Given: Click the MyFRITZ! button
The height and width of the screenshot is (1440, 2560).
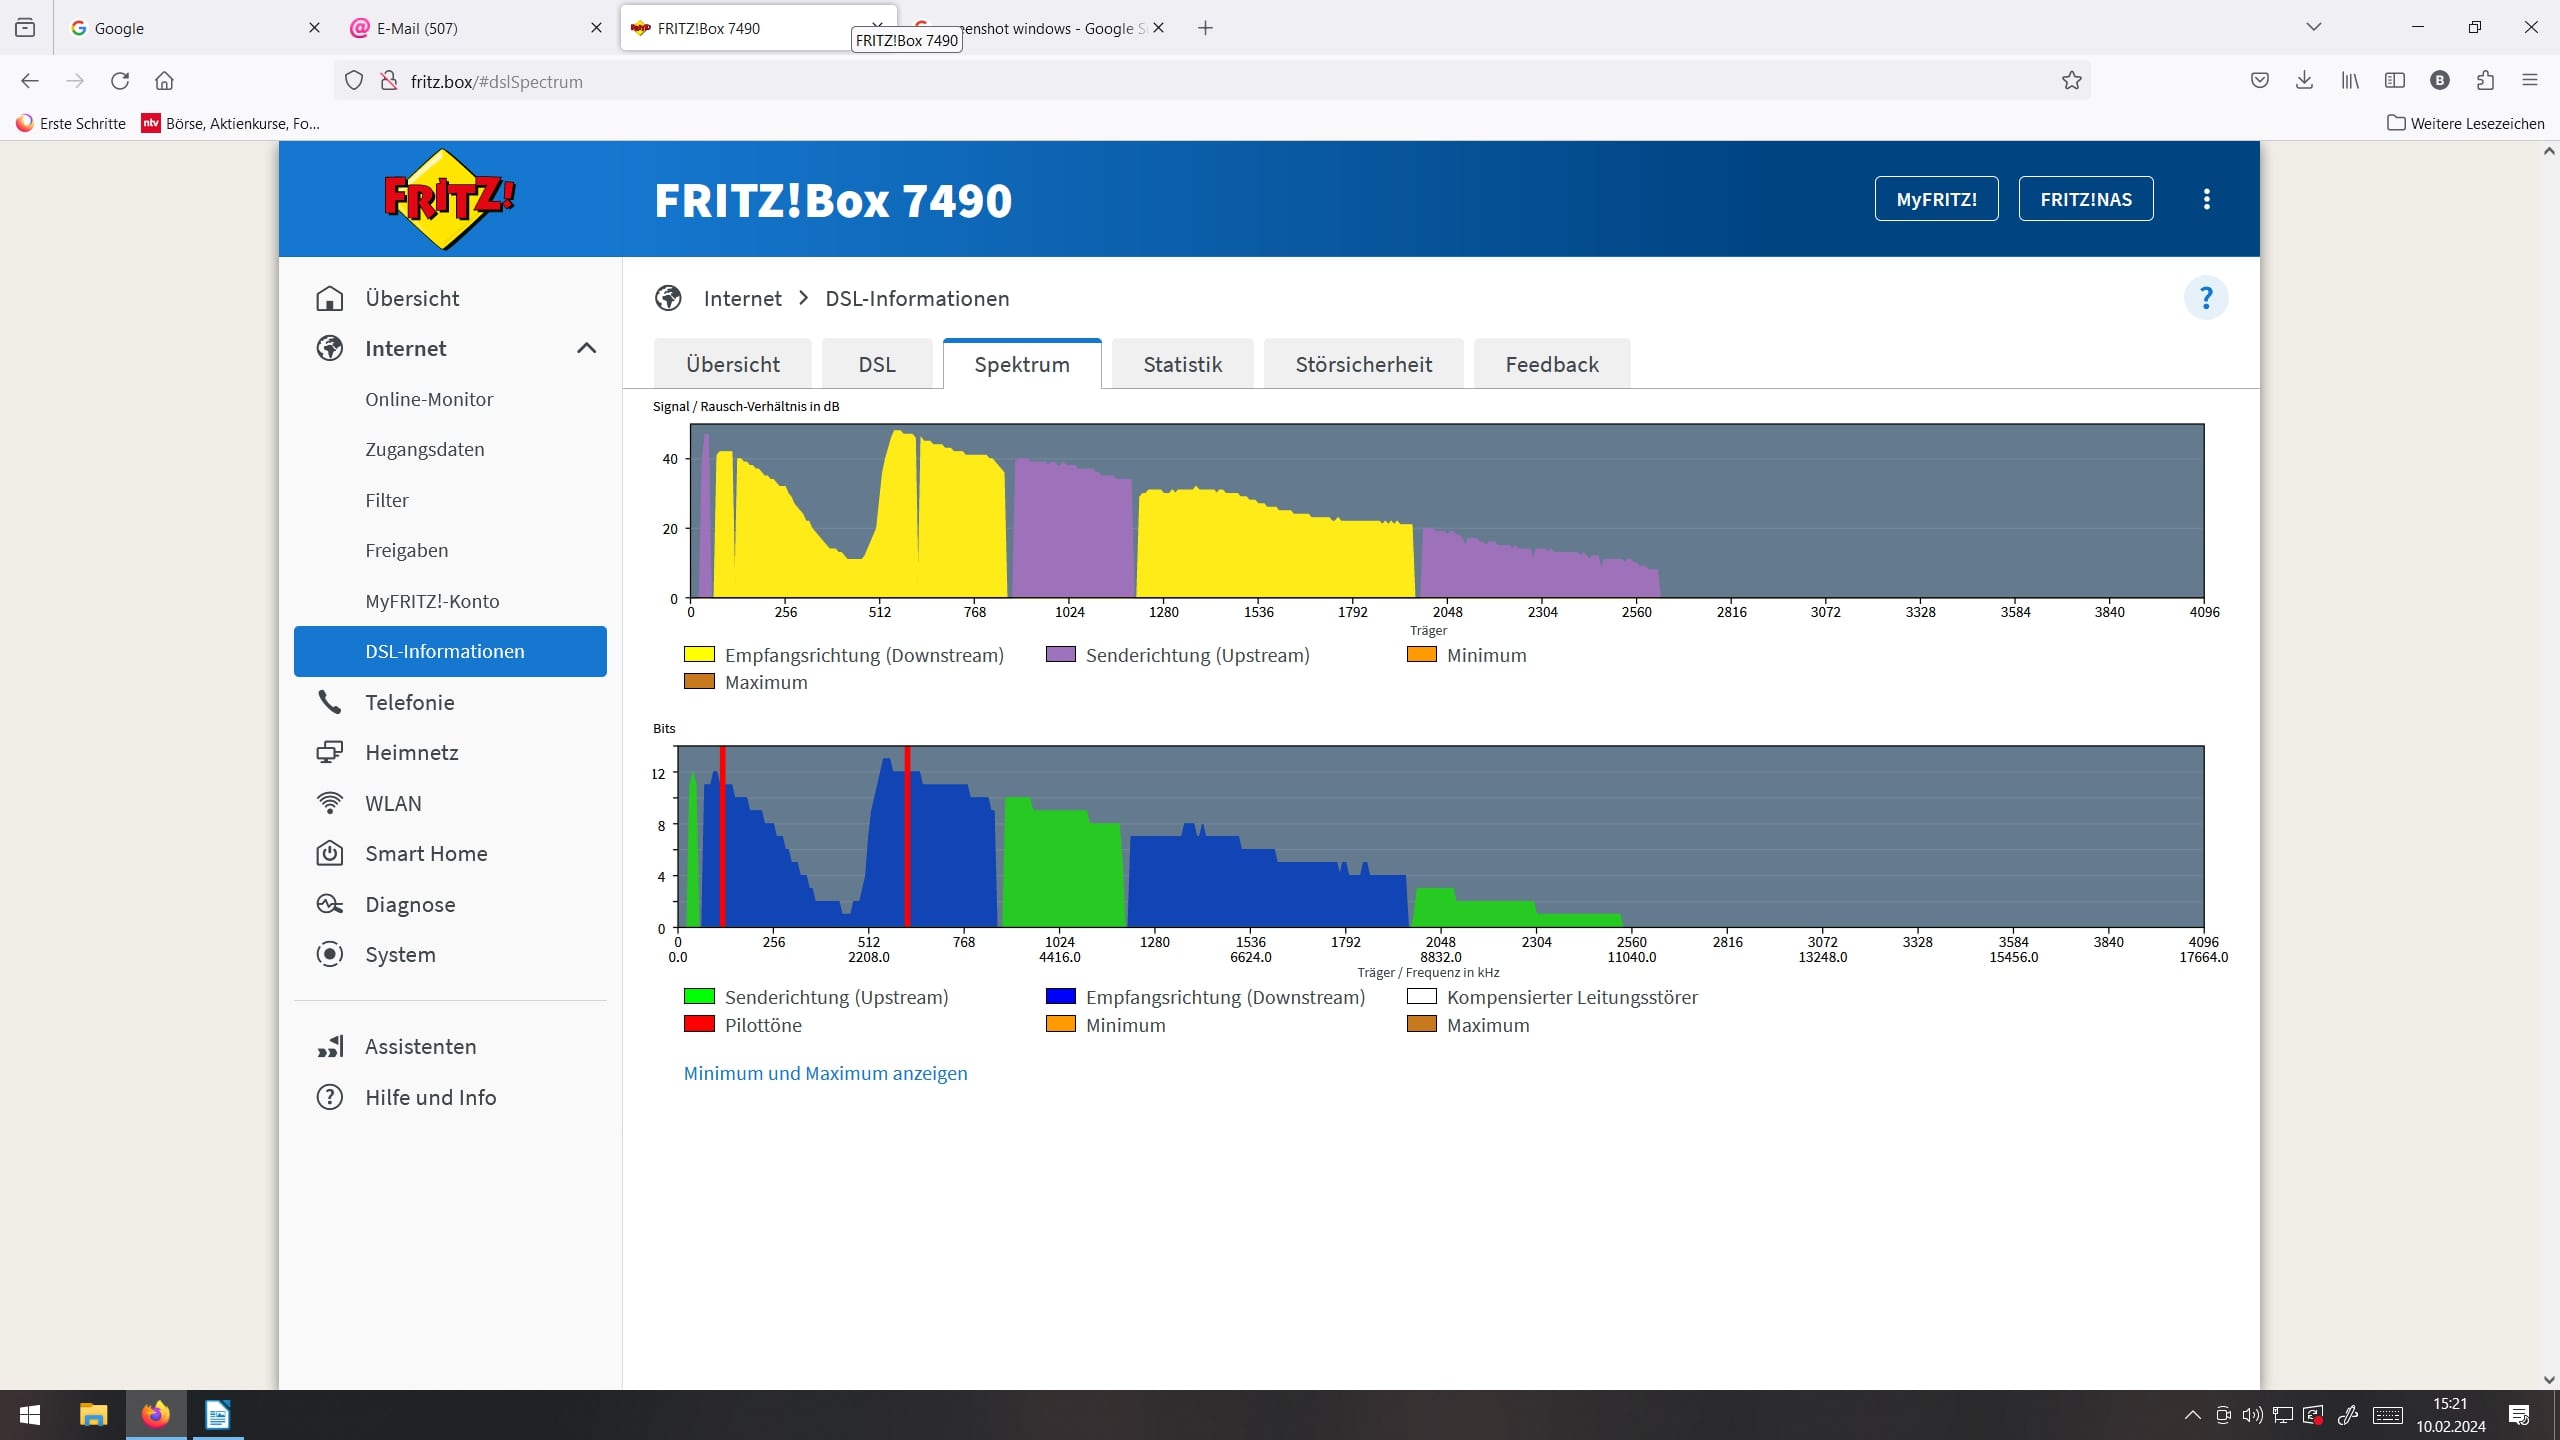Looking at the screenshot, I should tap(1936, 199).
